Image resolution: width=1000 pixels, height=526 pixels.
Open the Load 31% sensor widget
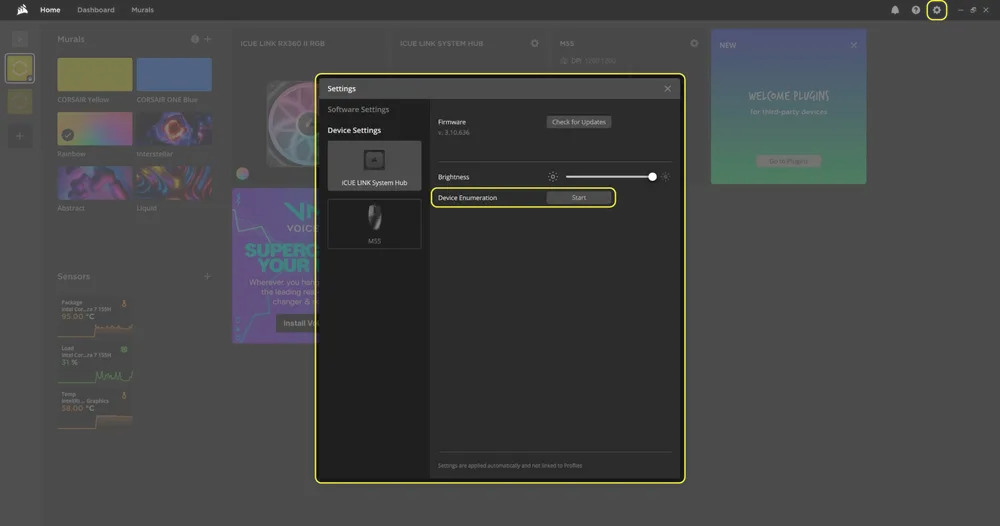pyautogui.click(x=95, y=363)
